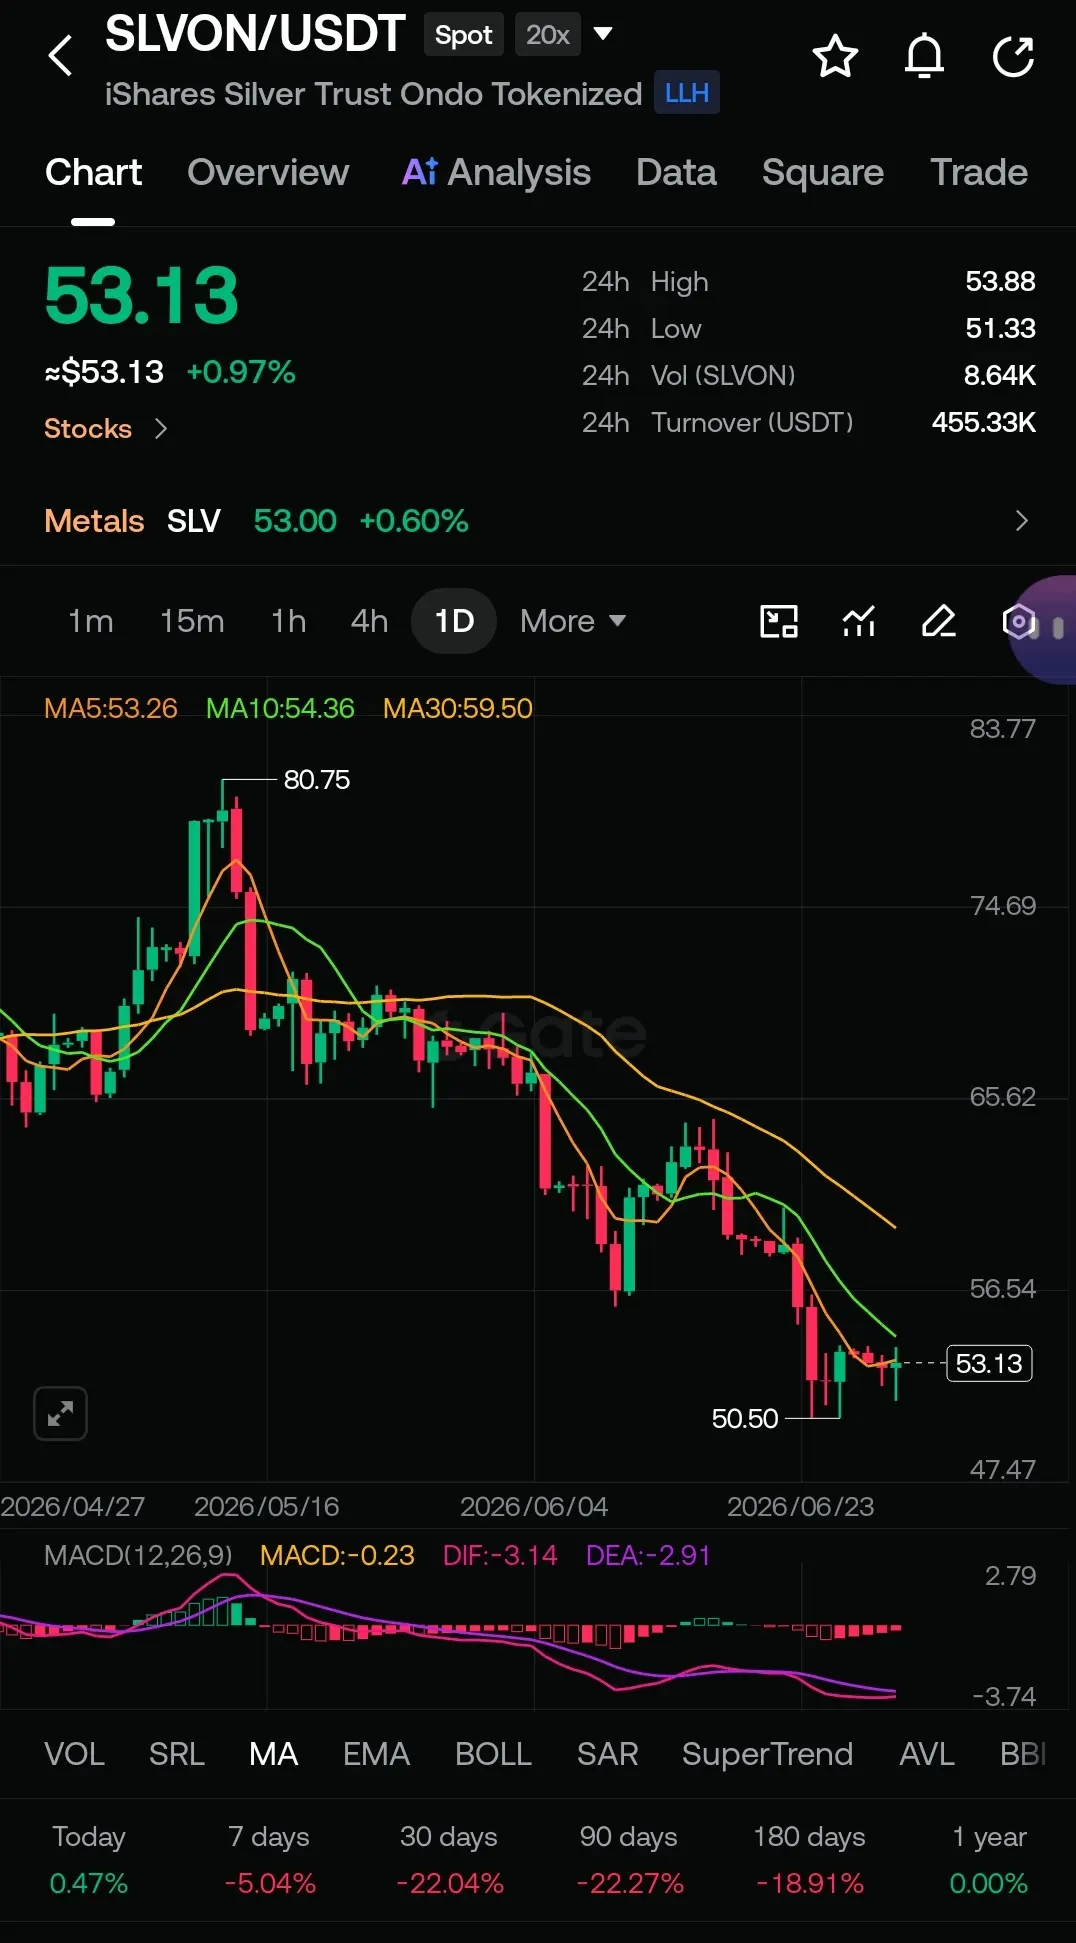Viewport: 1076px width, 1943px height.
Task: Toggle the SAR indicator
Action: [x=607, y=1754]
